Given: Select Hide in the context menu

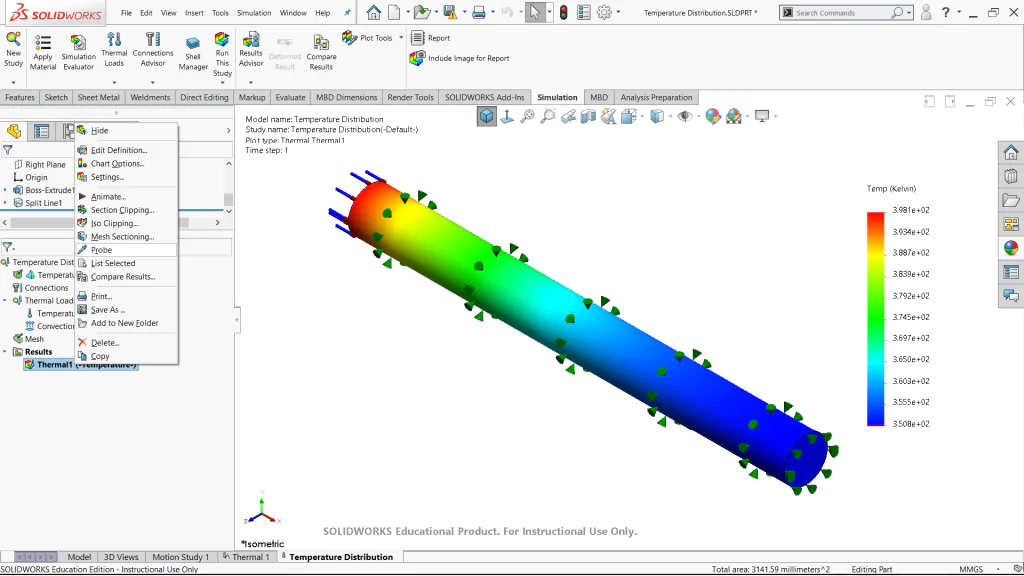Looking at the screenshot, I should point(126,131).
